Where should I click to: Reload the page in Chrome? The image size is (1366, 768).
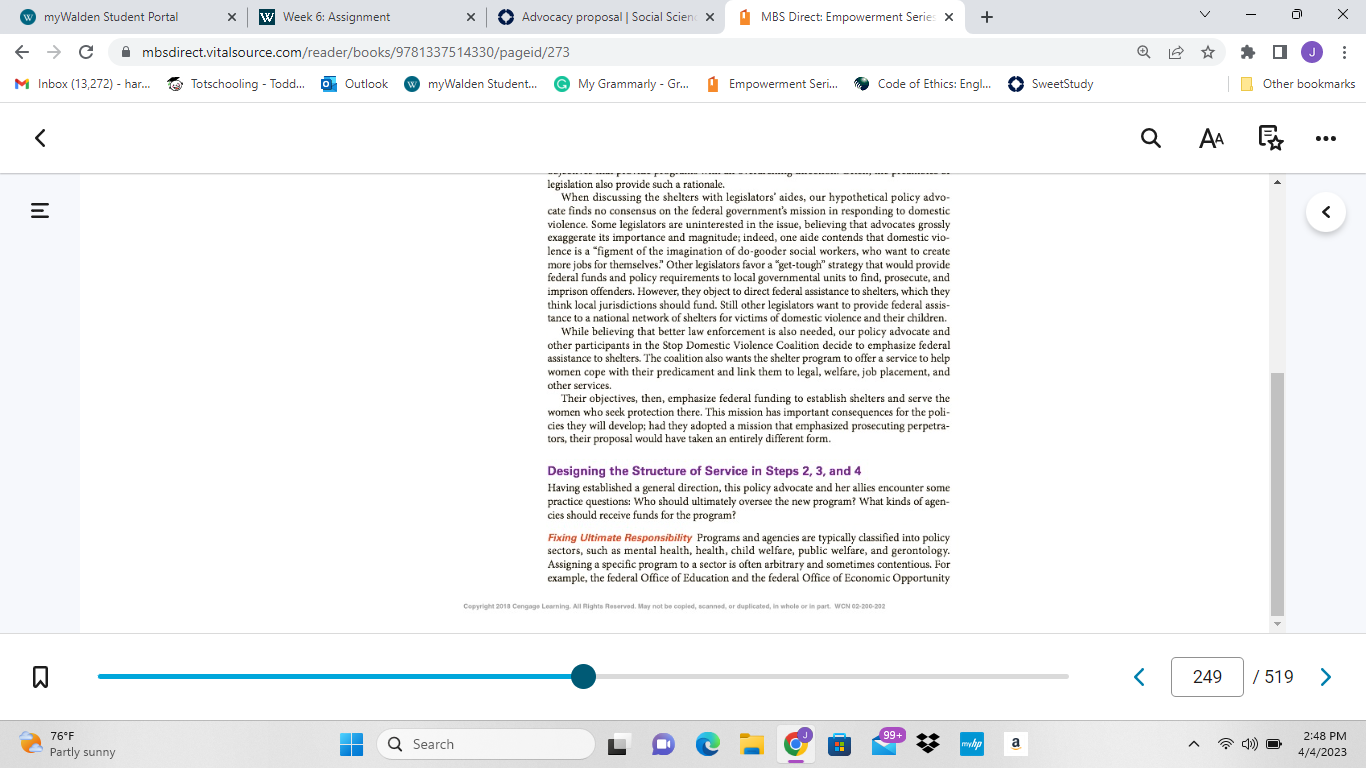(x=86, y=52)
